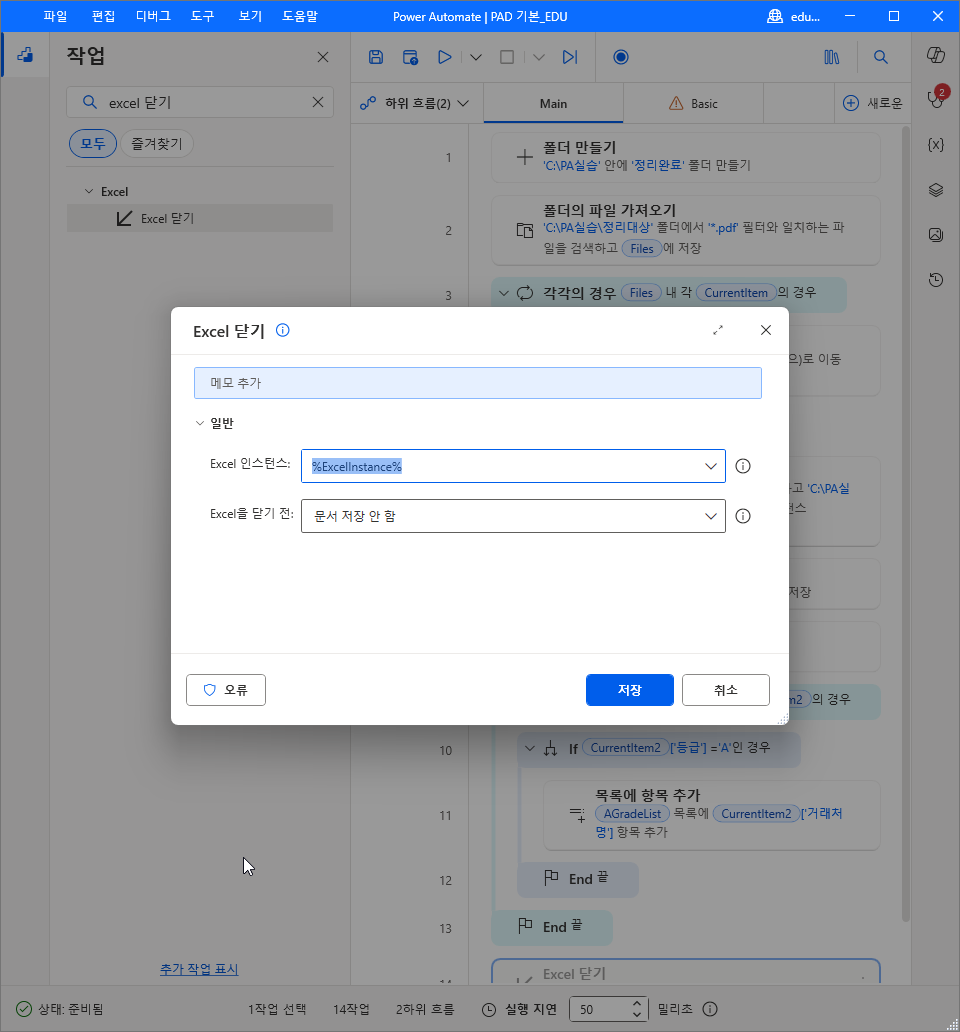Open the asset library books icon
This screenshot has width=960, height=1032.
pos(832,57)
